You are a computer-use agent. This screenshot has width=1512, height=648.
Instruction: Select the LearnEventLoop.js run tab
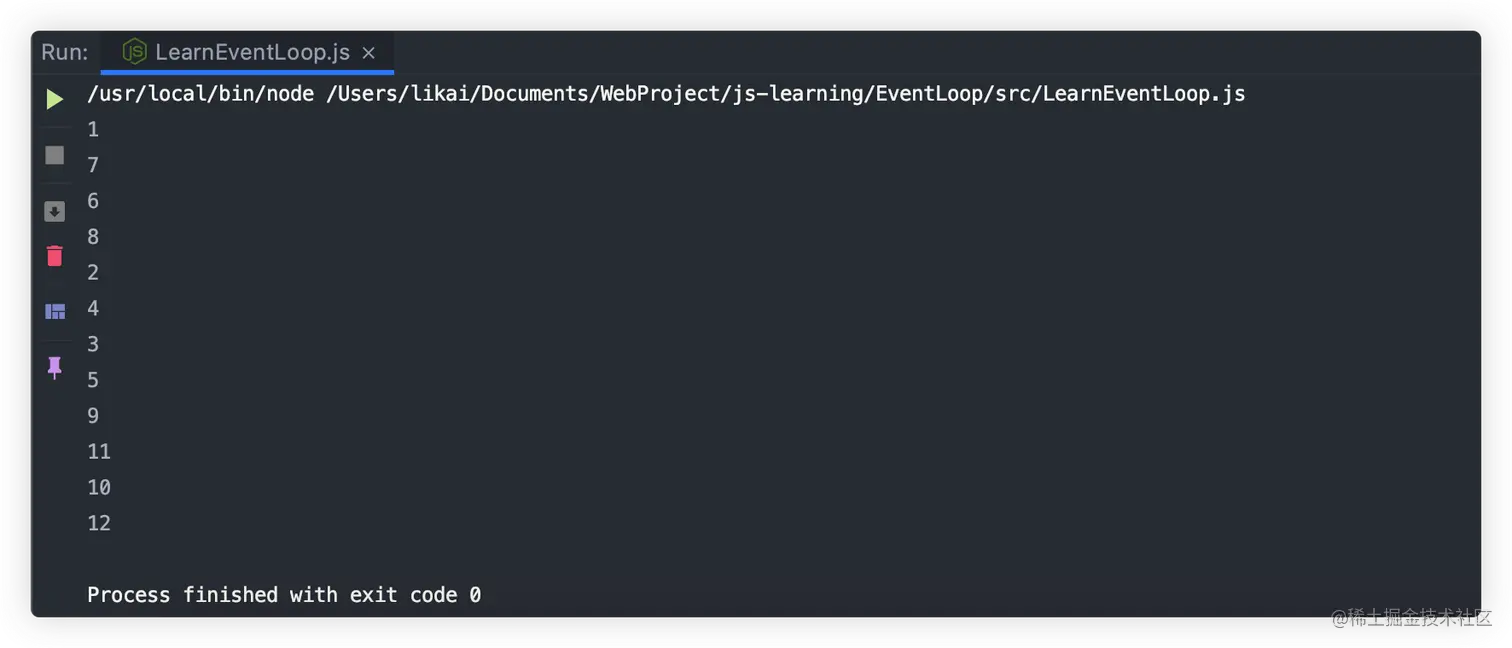point(248,52)
